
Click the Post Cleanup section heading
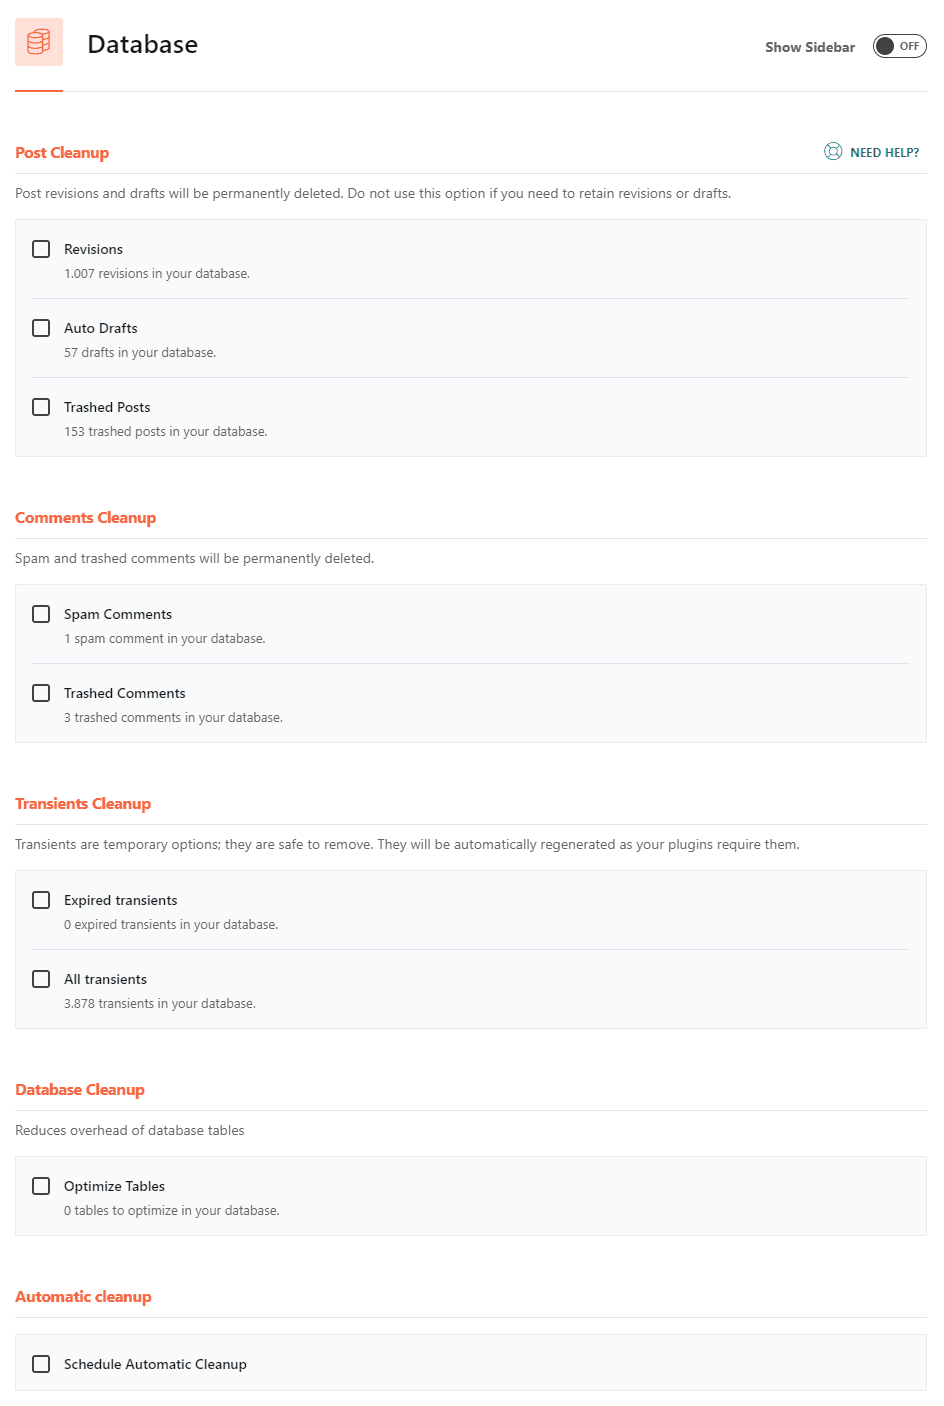(x=62, y=153)
